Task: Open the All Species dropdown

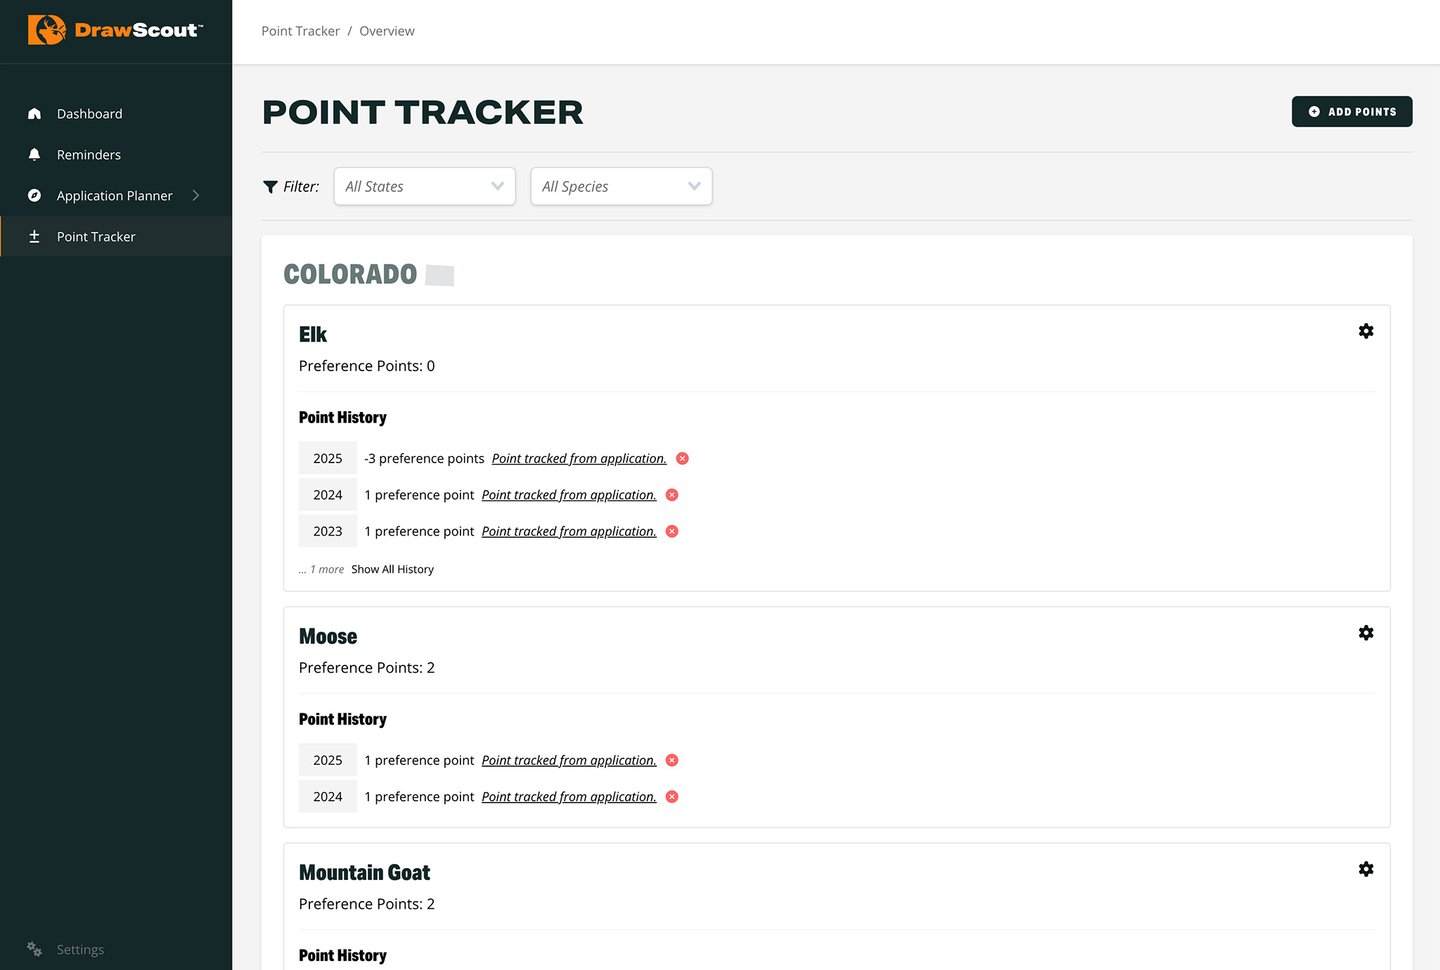Action: click(x=621, y=186)
